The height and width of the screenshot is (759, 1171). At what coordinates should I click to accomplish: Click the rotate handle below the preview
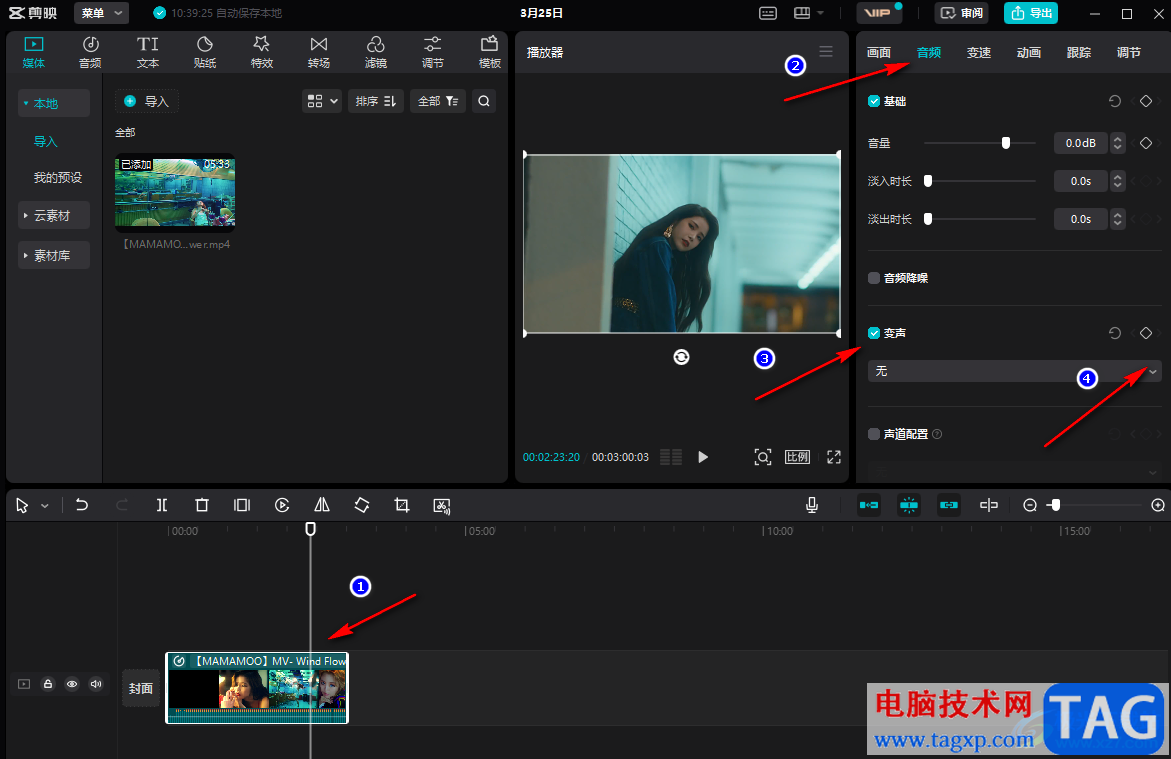[681, 357]
